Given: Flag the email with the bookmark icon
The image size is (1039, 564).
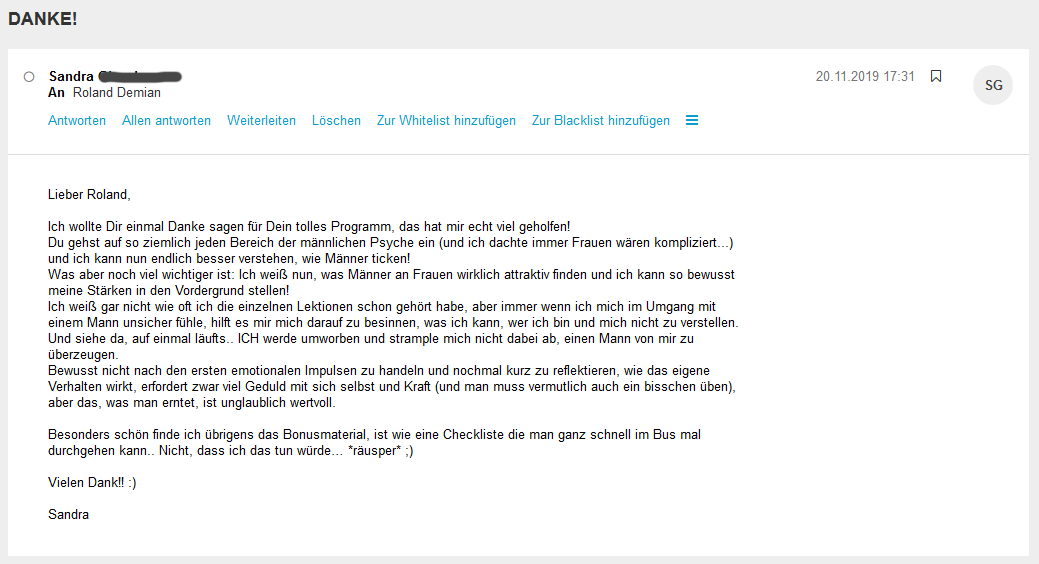Looking at the screenshot, I should click(936, 76).
